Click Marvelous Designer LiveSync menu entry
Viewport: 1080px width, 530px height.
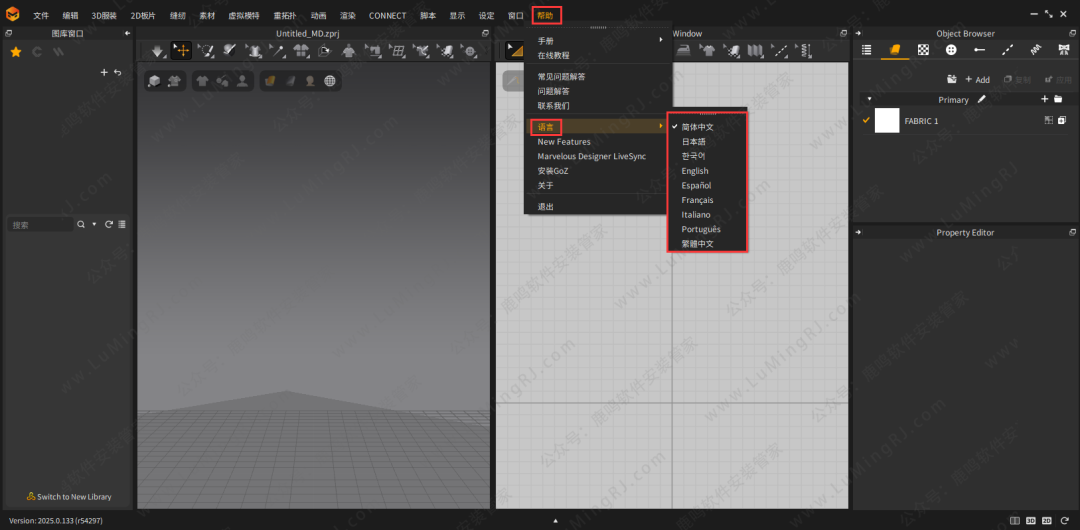point(591,157)
